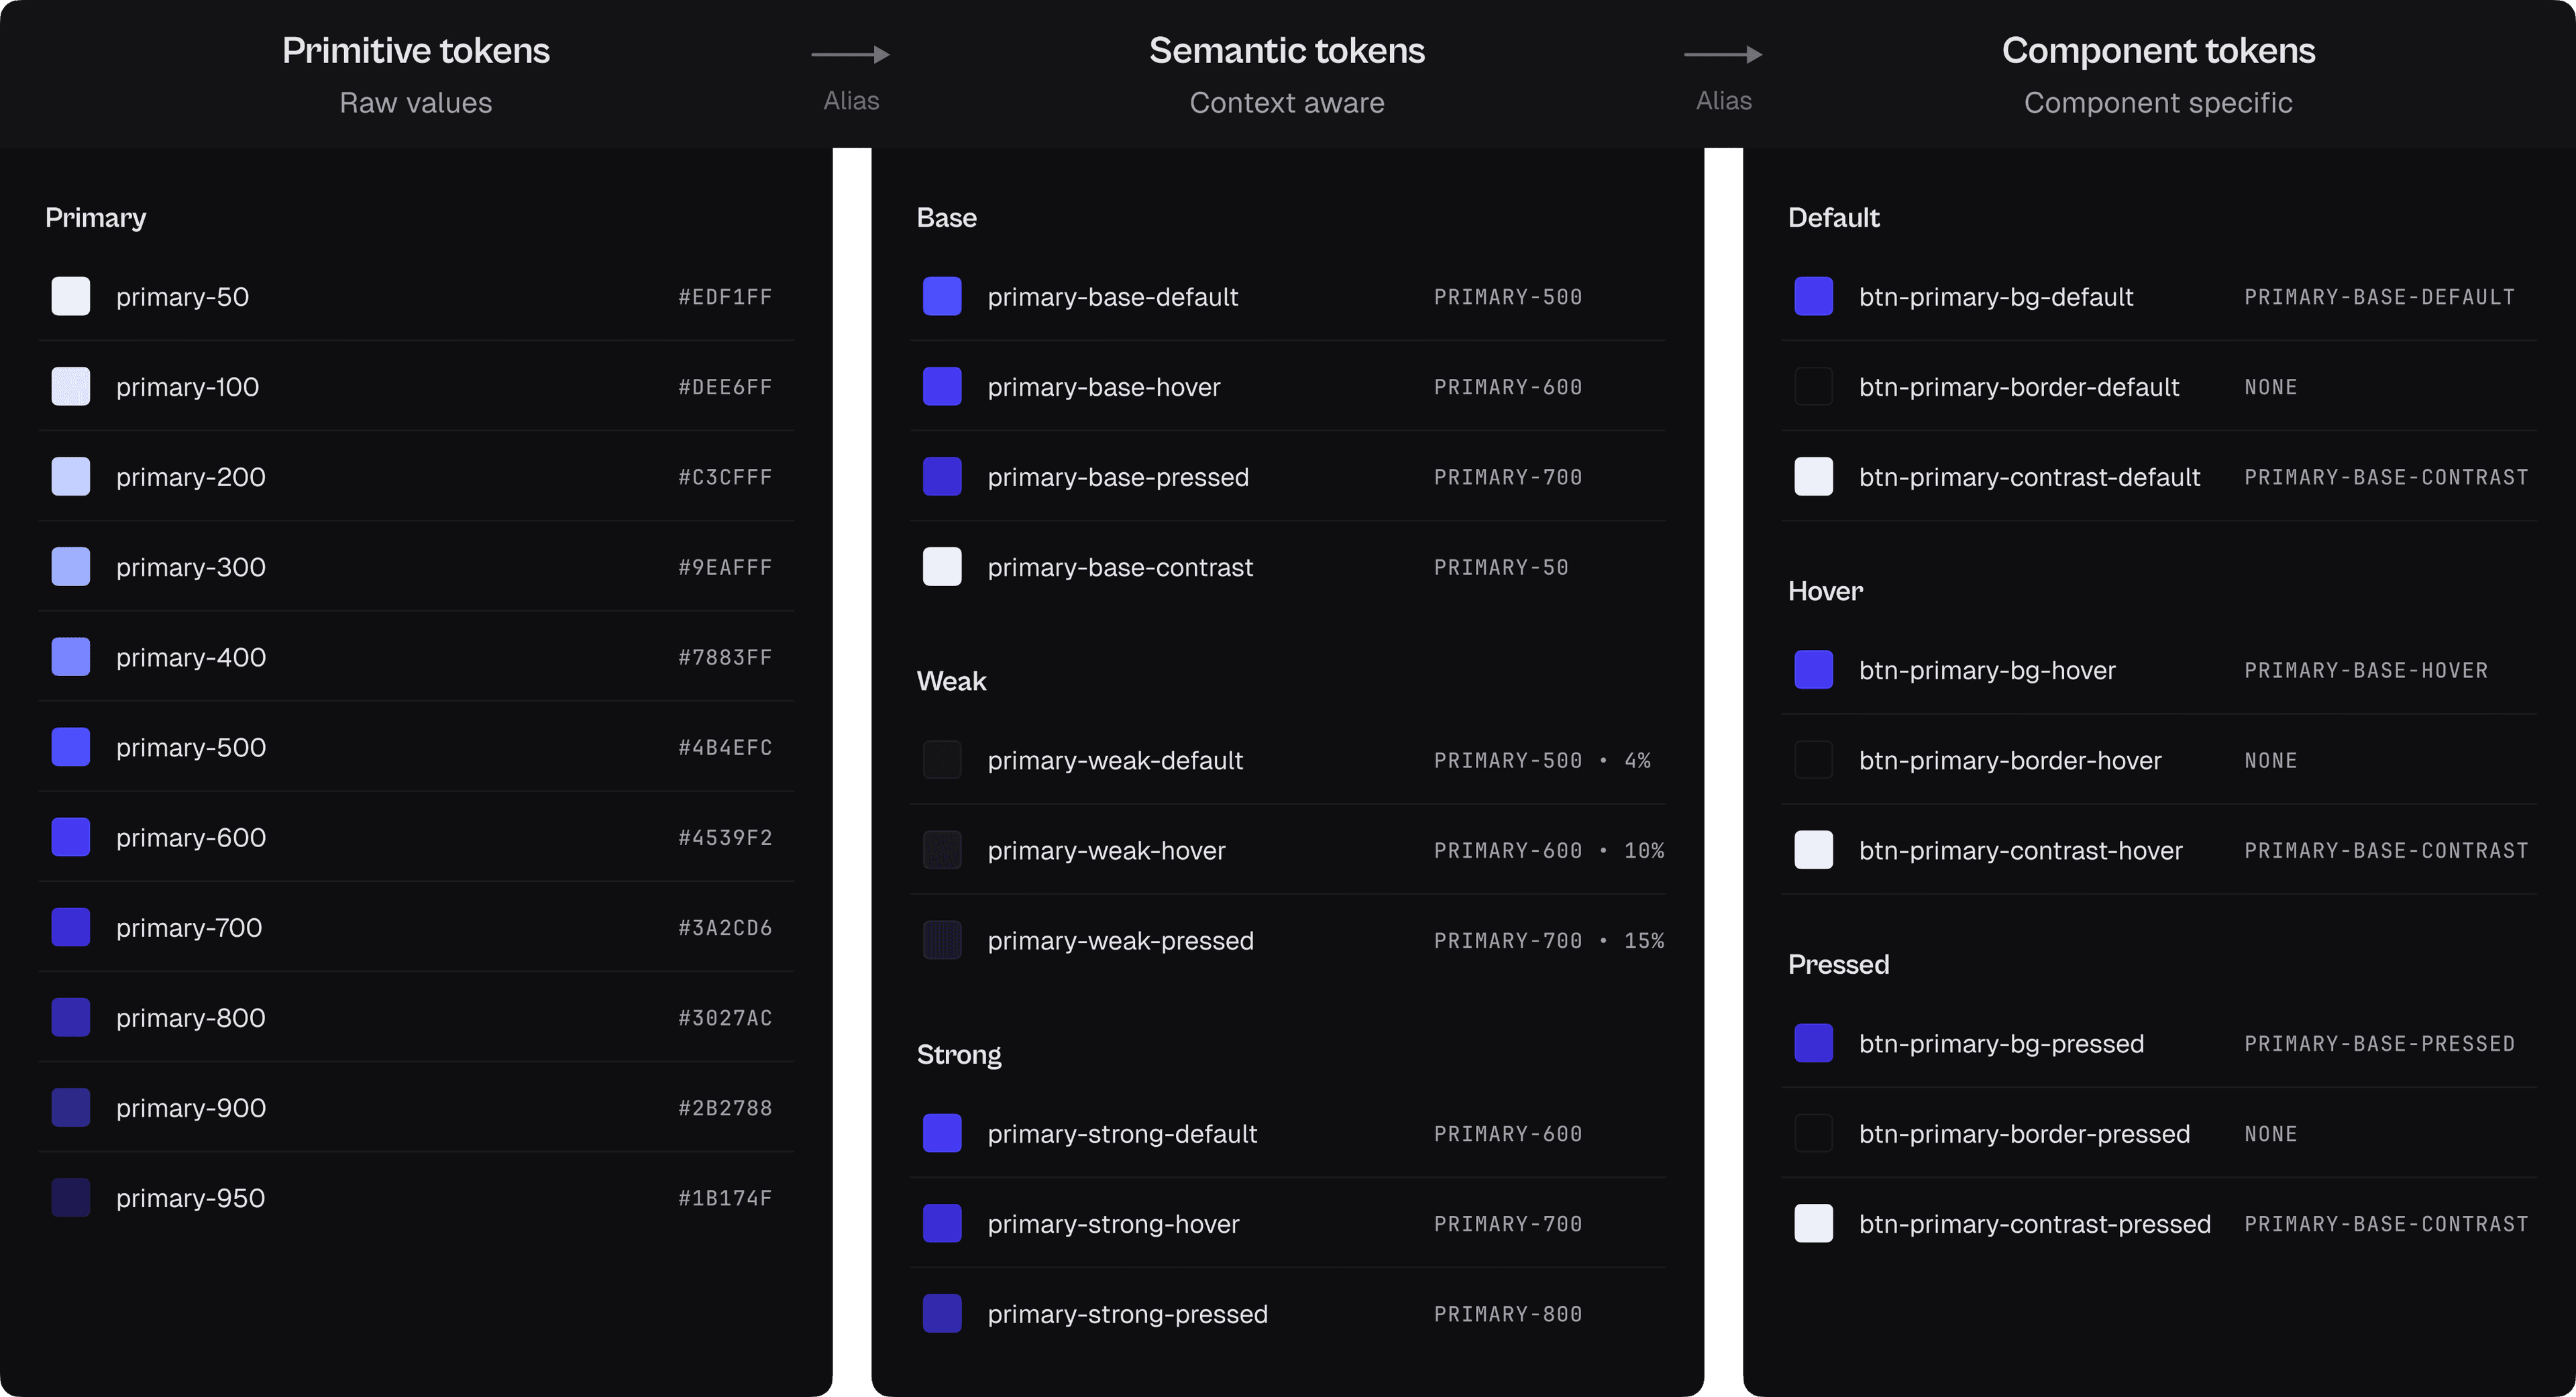Click the 'Context aware' subtitle
This screenshot has width=2576, height=1397.
pos(1287,103)
